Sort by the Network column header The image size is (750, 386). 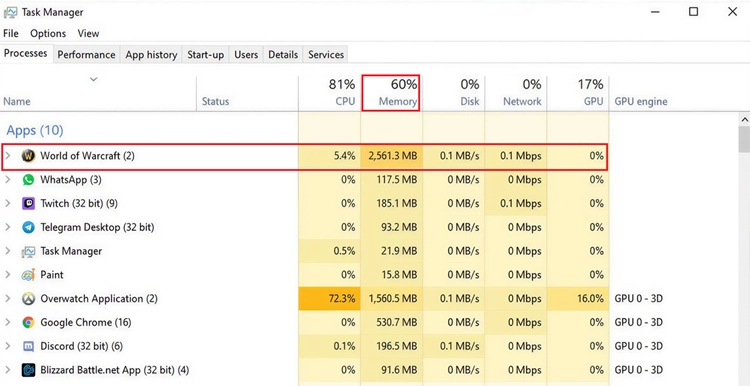tap(516, 93)
